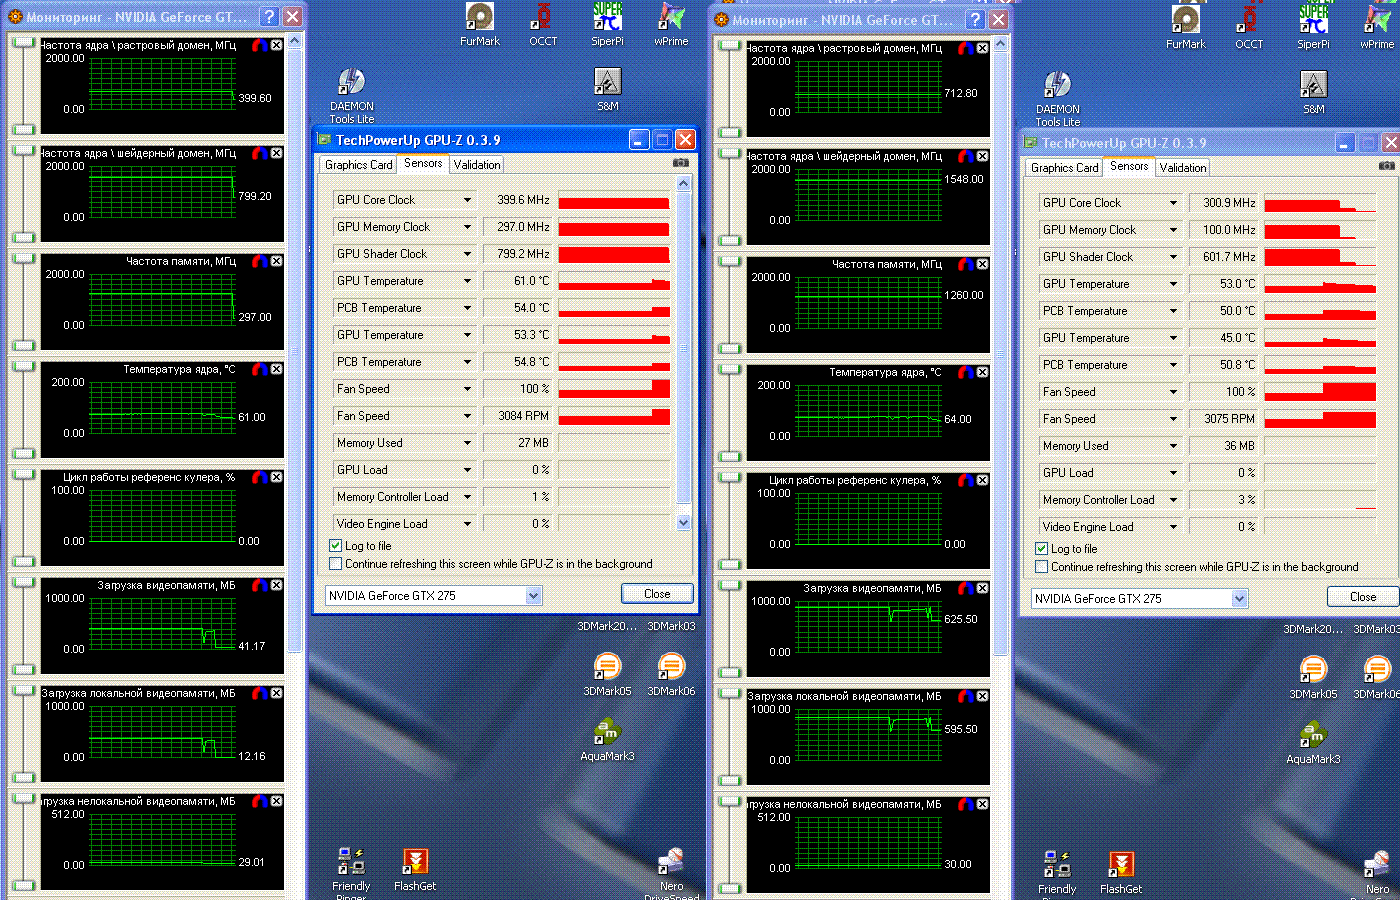Click resize handle above the graph reading 399.60
This screenshot has height=900, width=1400.
point(23,41)
